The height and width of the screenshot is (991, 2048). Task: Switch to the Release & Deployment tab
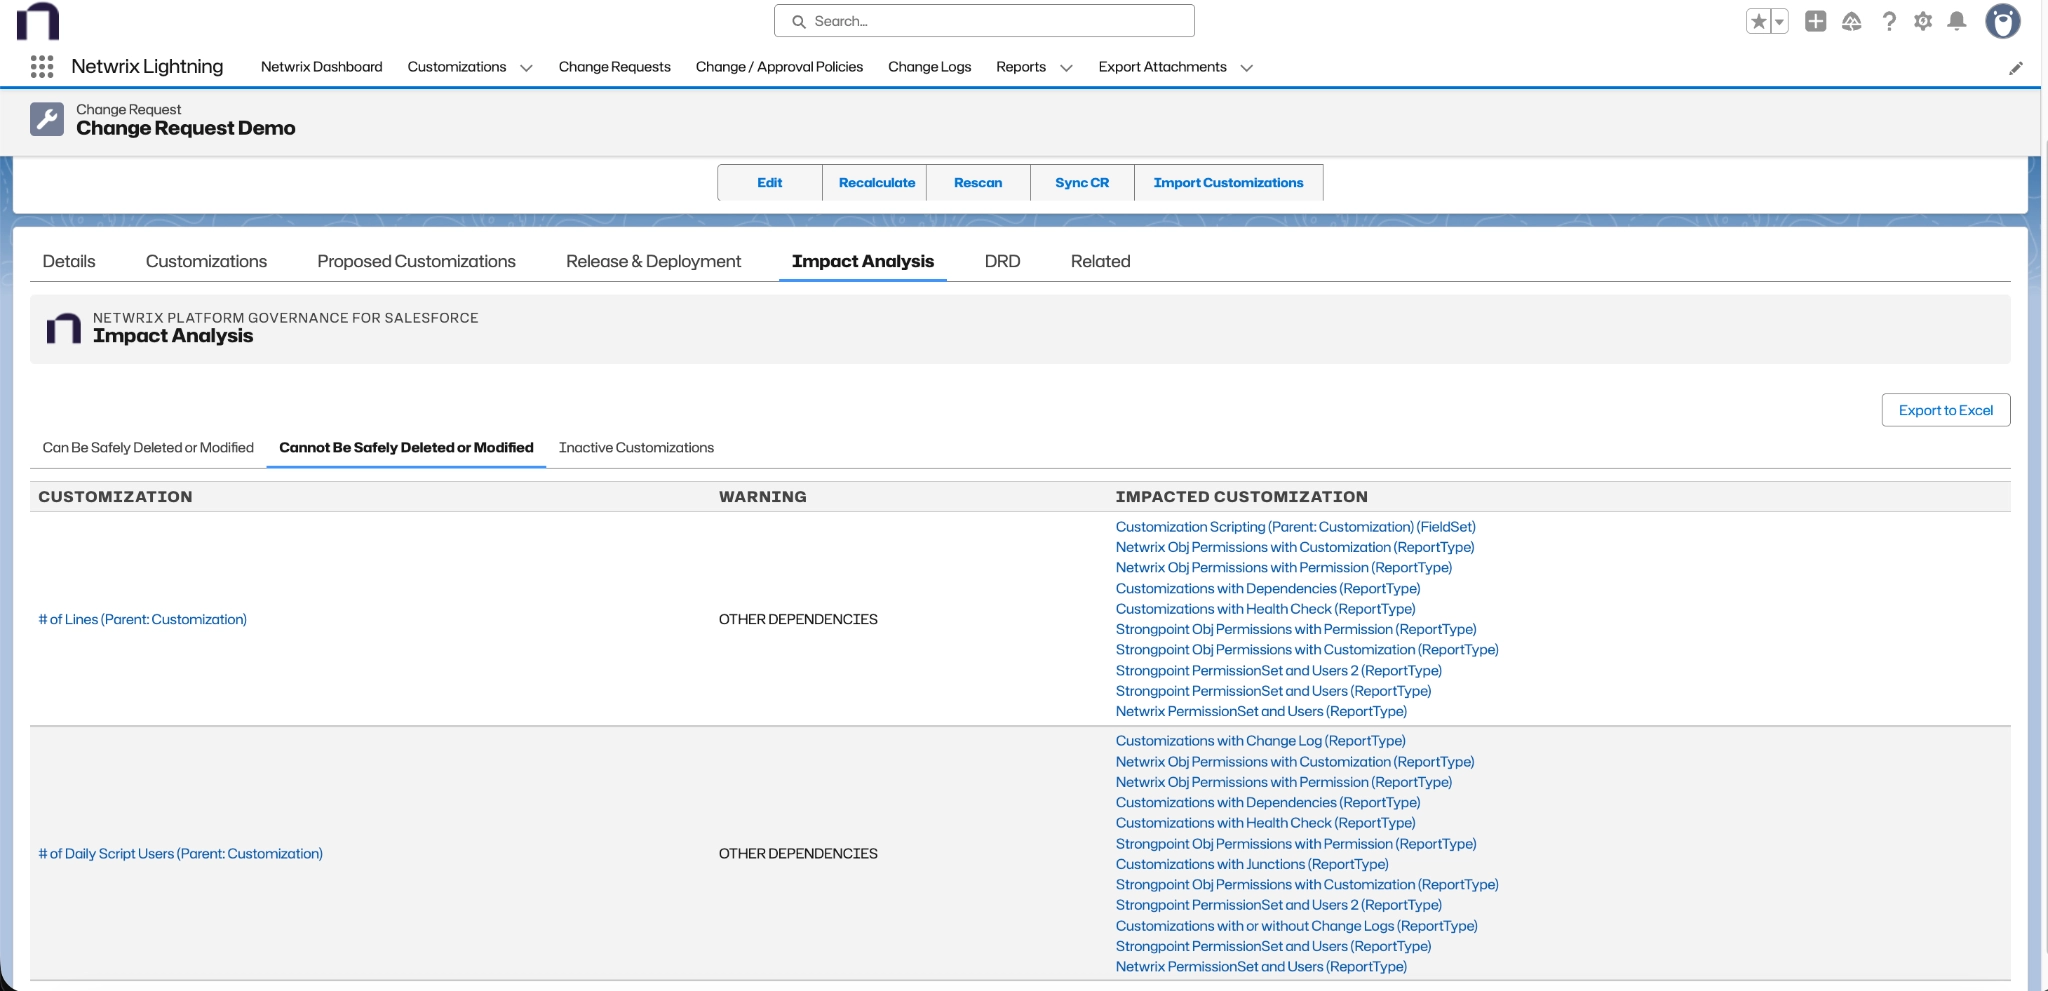click(653, 261)
